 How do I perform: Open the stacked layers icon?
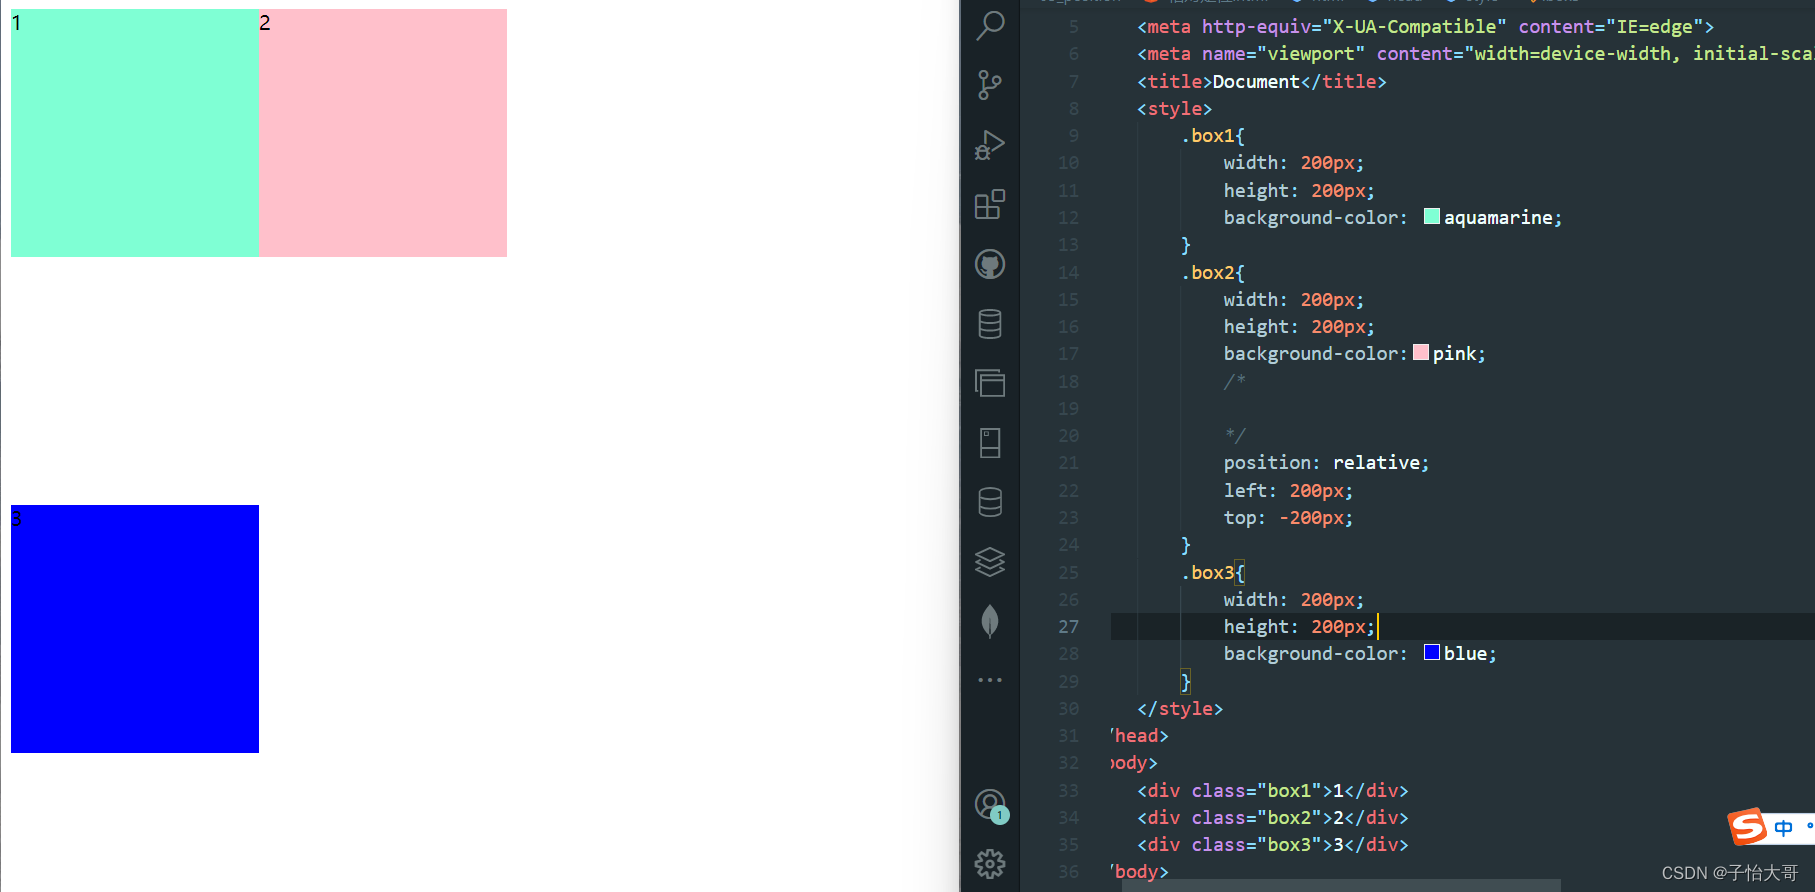990,562
